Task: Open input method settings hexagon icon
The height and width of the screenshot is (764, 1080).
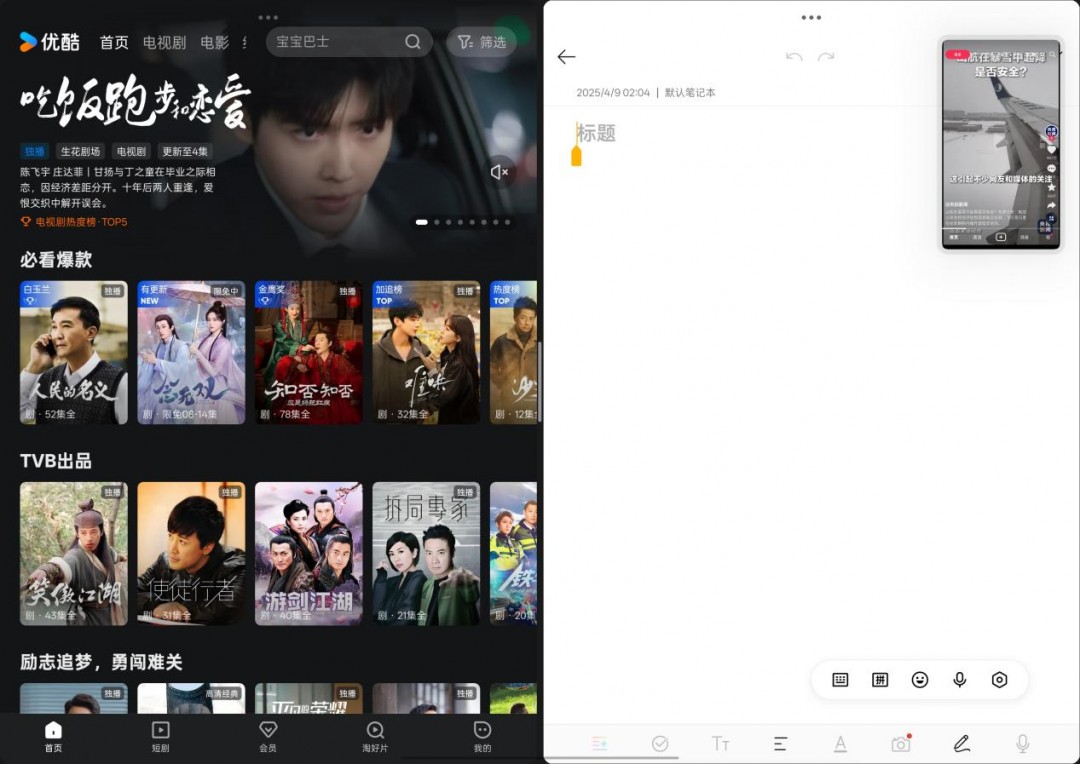Action: click(999, 680)
